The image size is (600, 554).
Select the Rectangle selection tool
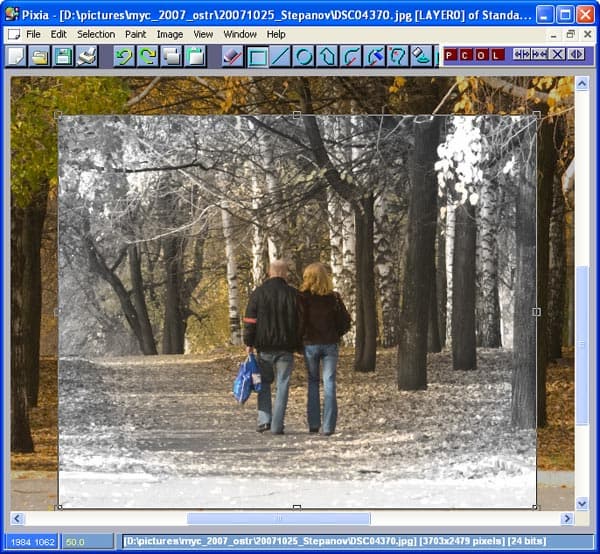(x=257, y=57)
